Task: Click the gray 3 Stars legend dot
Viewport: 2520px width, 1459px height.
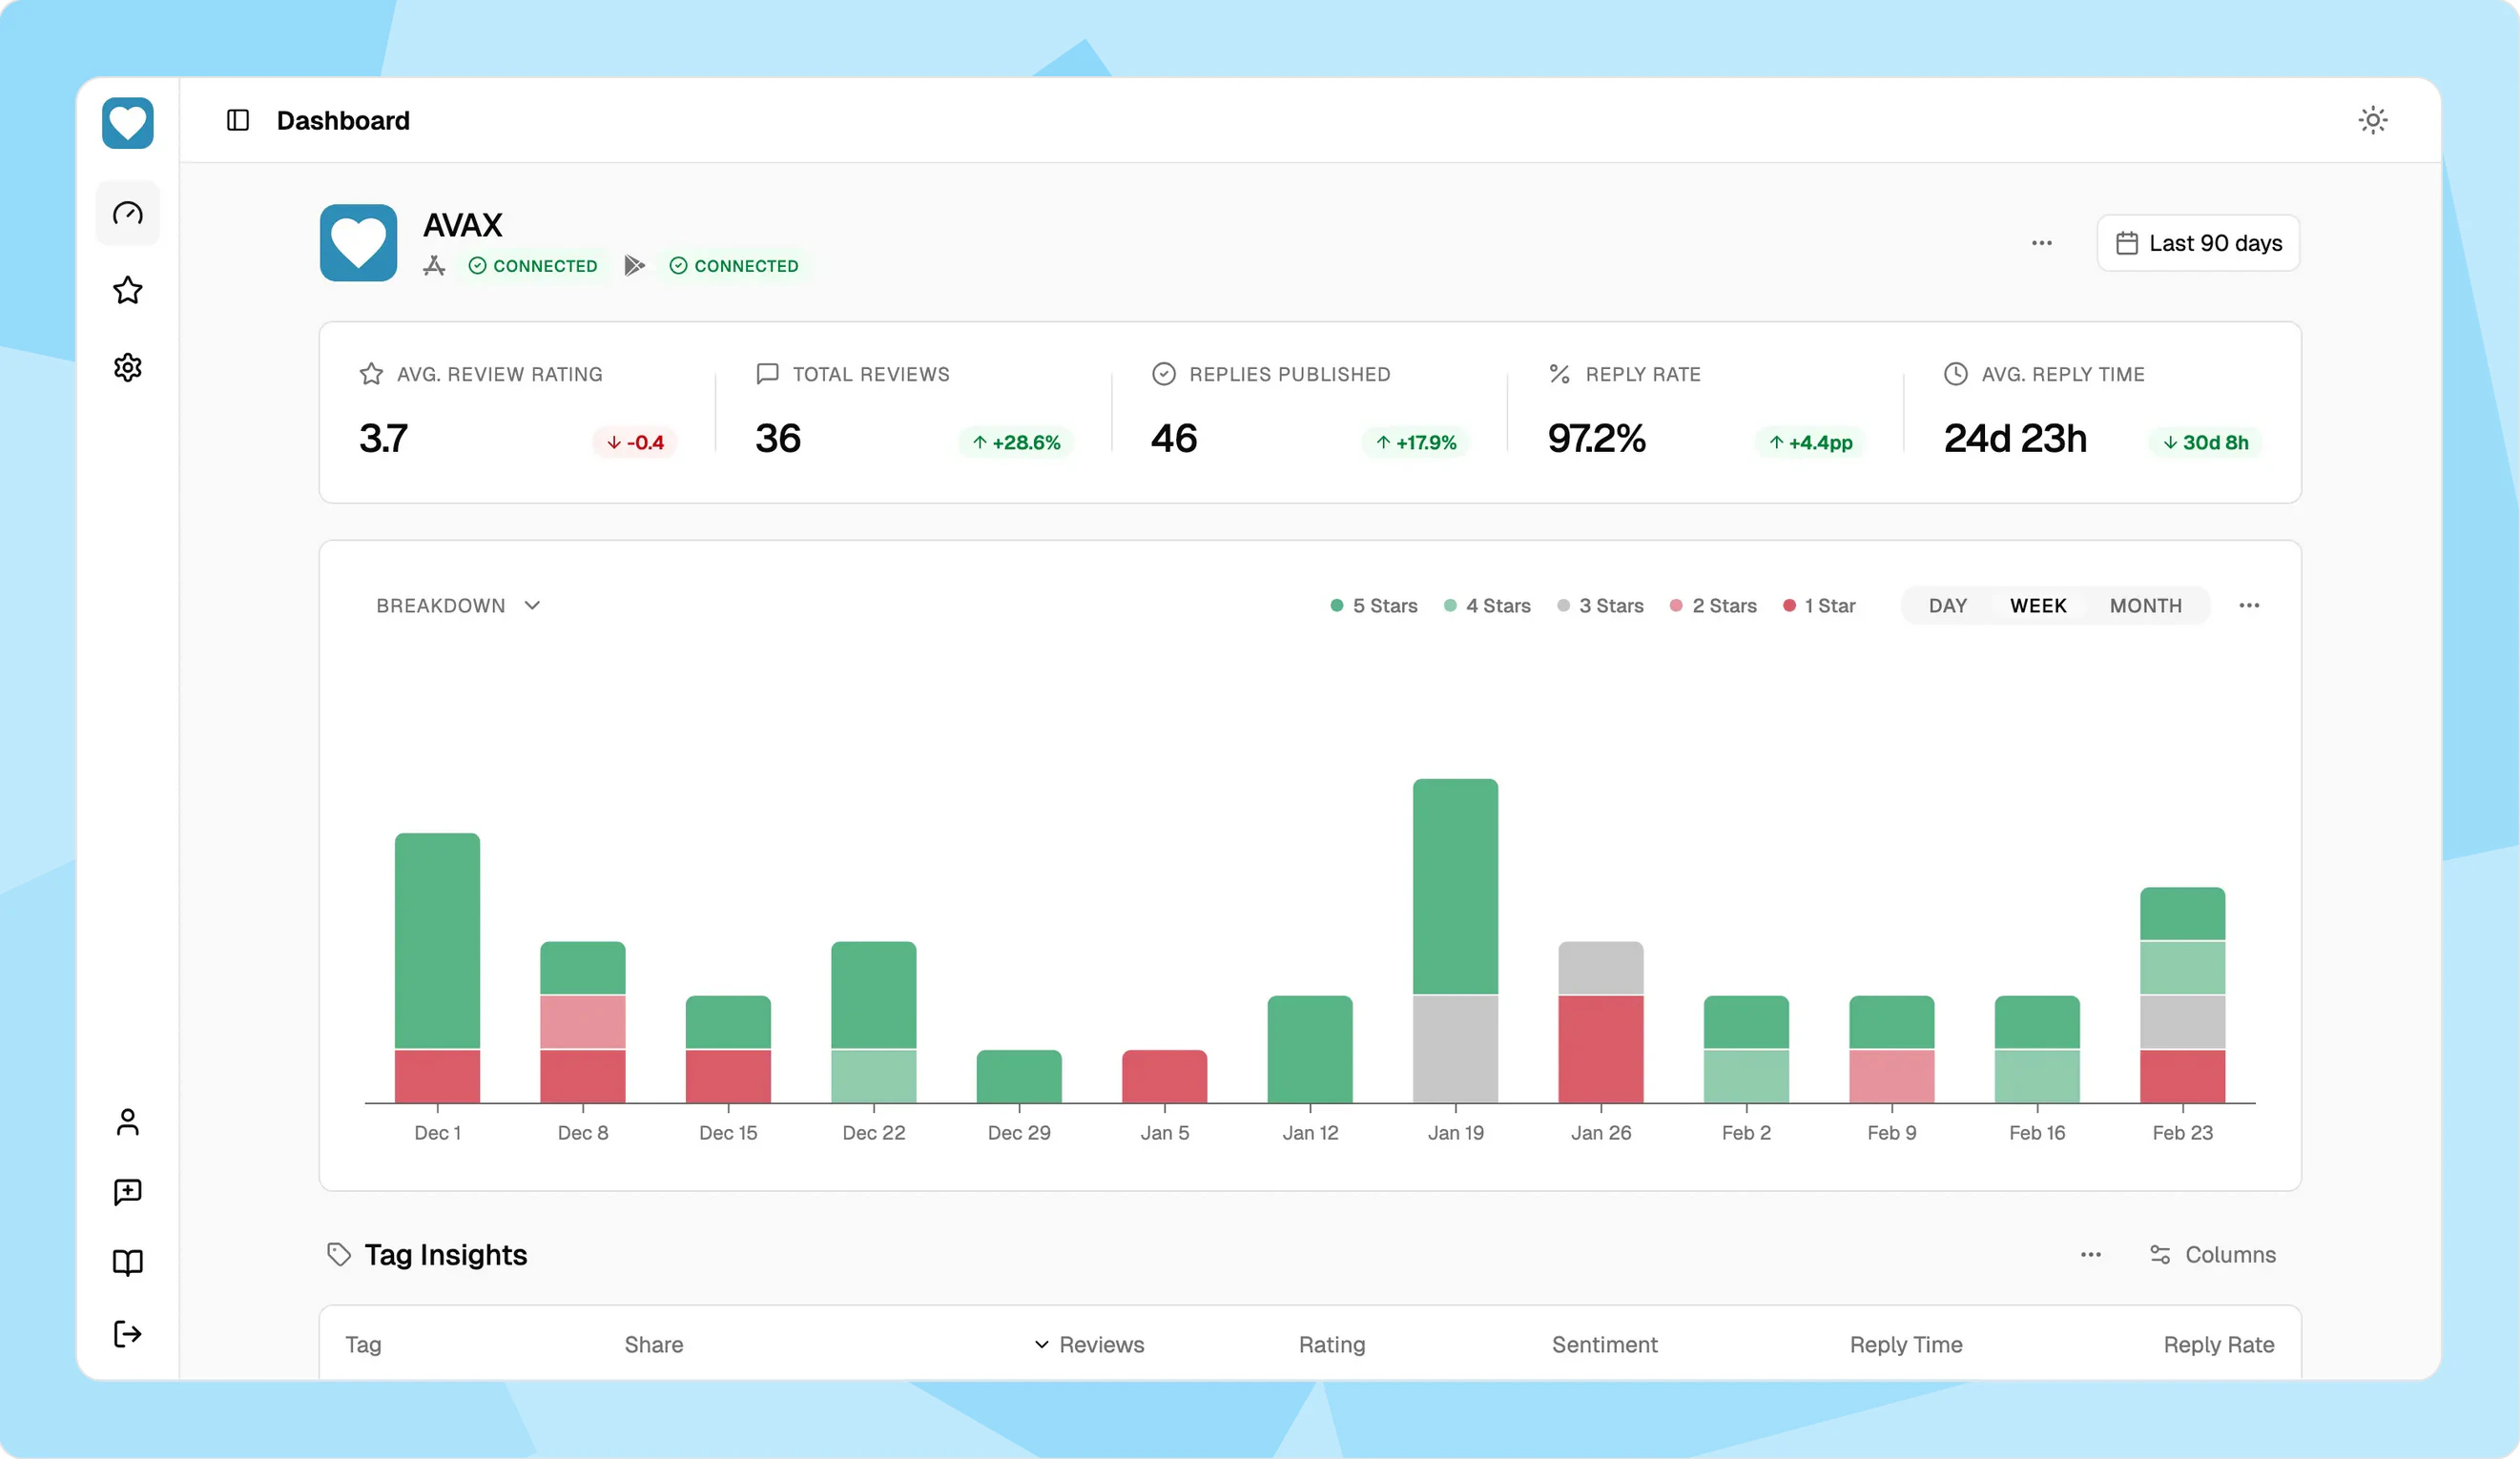Action: coord(1563,605)
